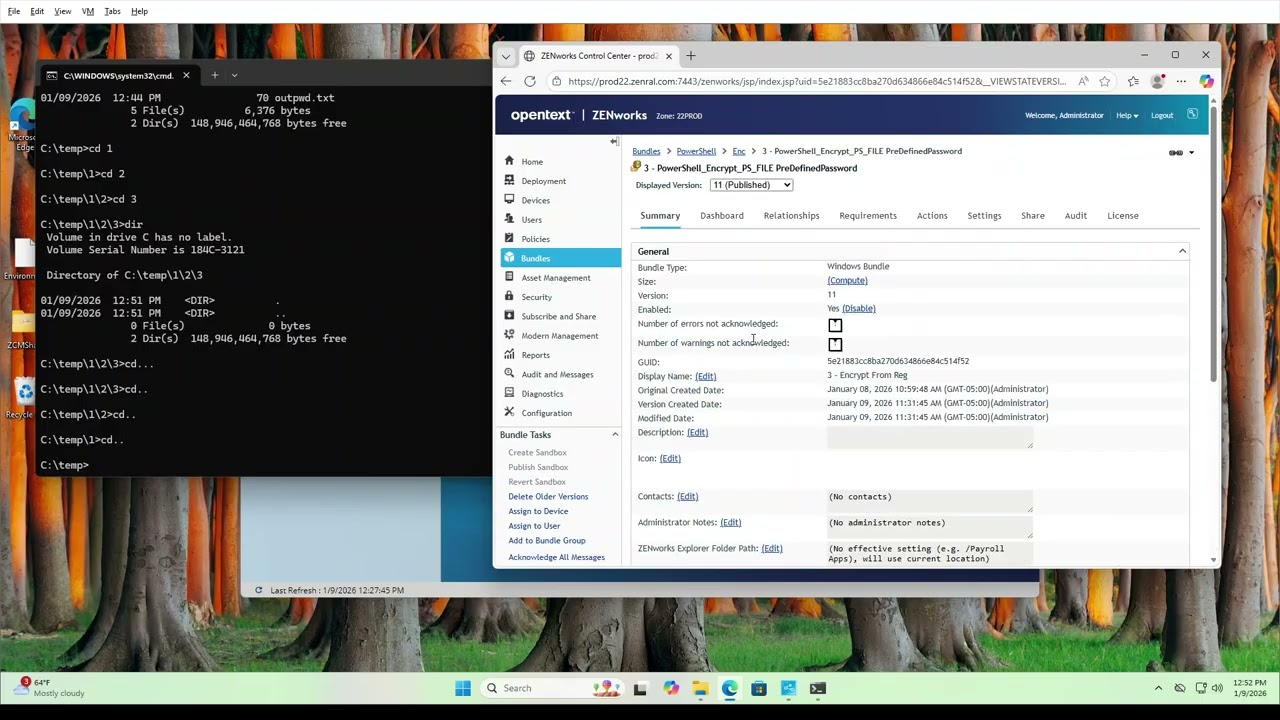Add this page to browser favorites
The image size is (1280, 720).
tap(1104, 82)
